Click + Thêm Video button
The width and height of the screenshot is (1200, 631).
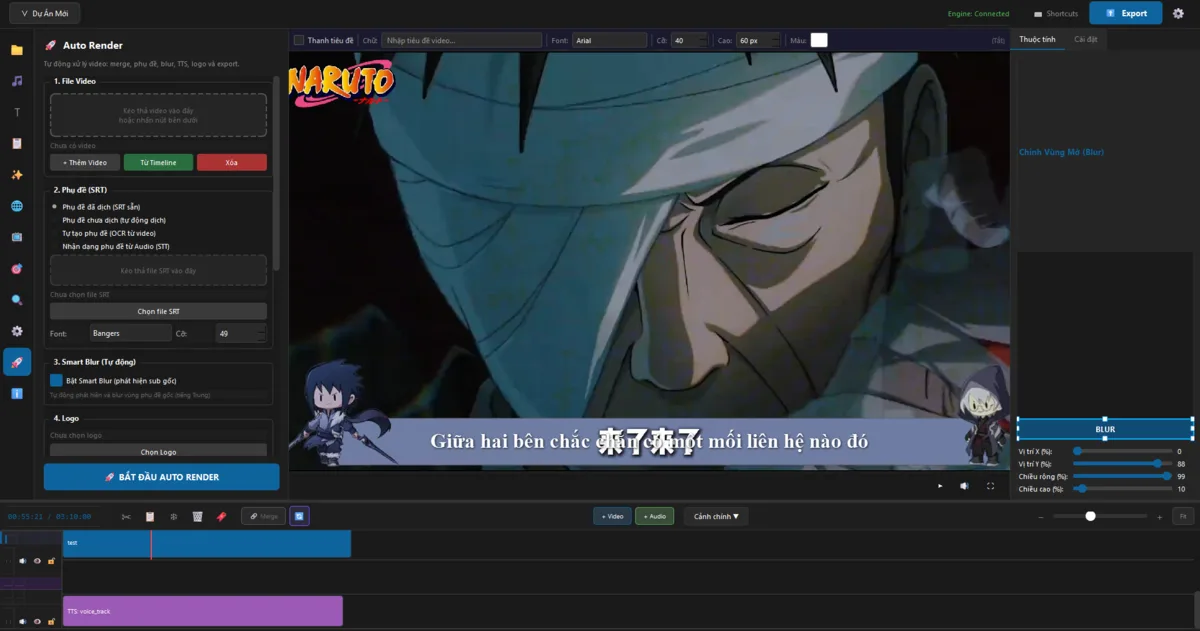coord(85,162)
